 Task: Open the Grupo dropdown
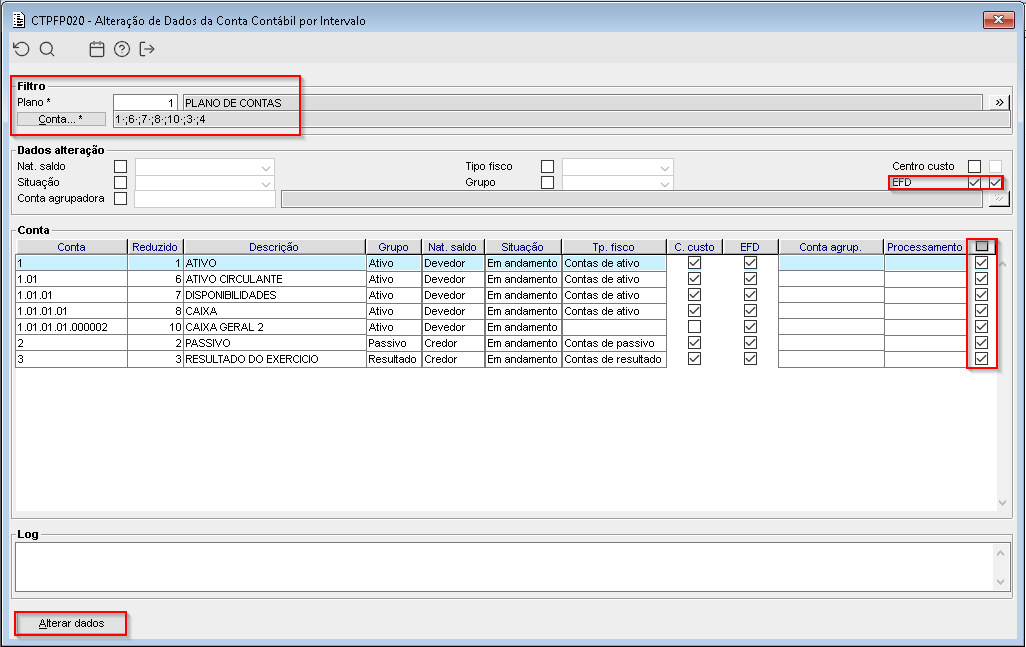[x=618, y=183]
